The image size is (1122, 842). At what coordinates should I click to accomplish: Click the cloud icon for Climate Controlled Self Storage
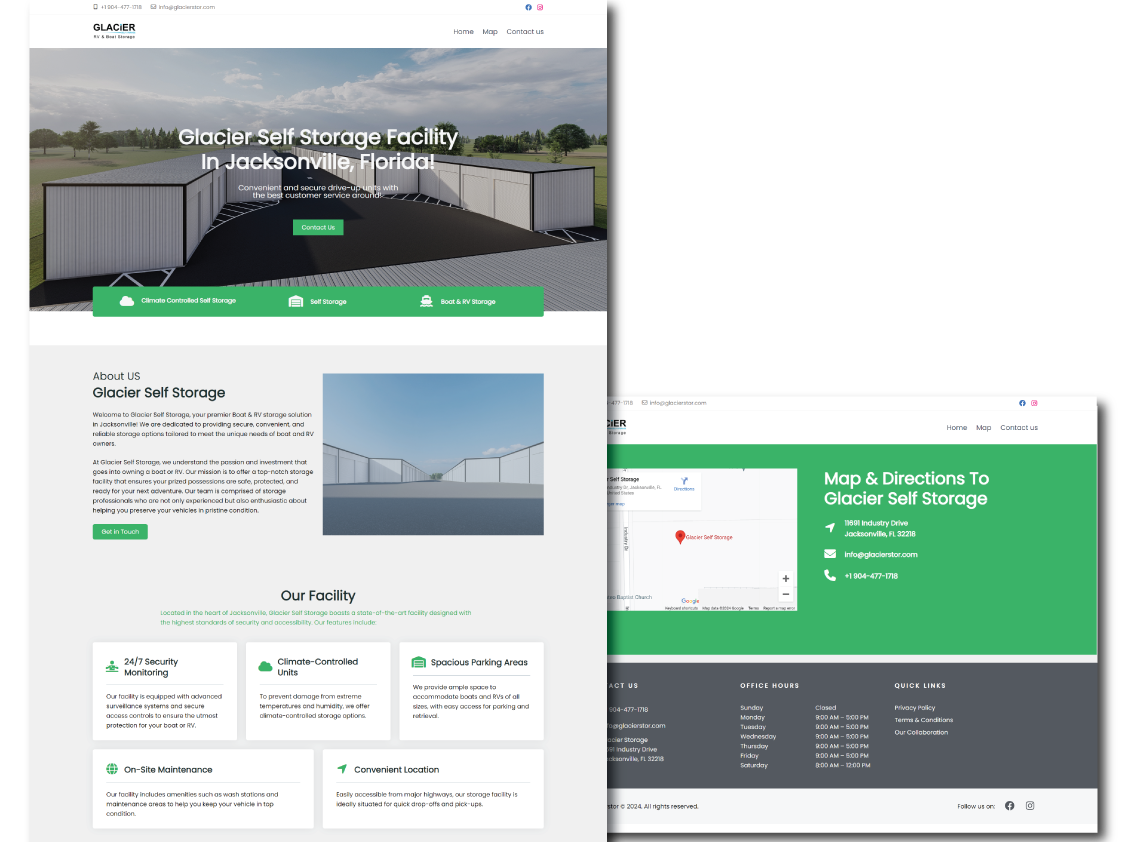[127, 301]
